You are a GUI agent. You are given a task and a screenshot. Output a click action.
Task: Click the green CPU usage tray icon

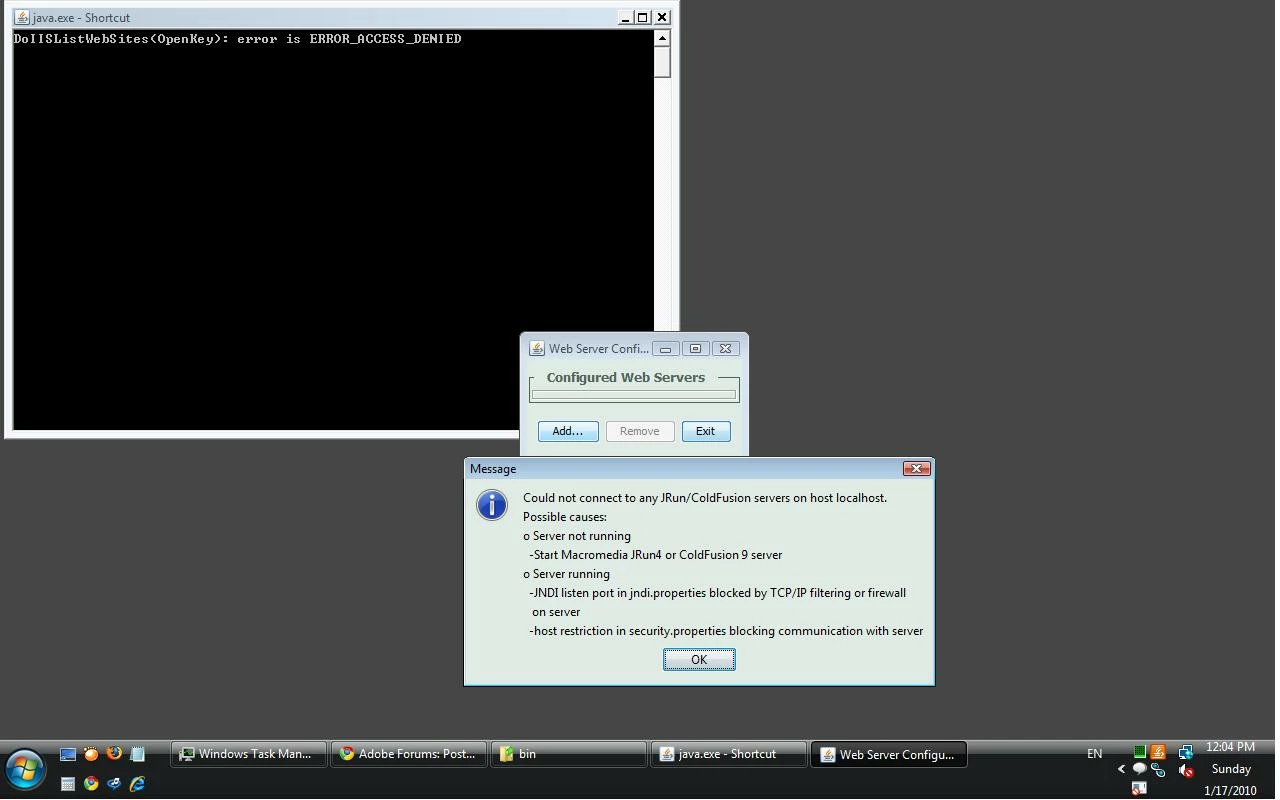(1140, 751)
